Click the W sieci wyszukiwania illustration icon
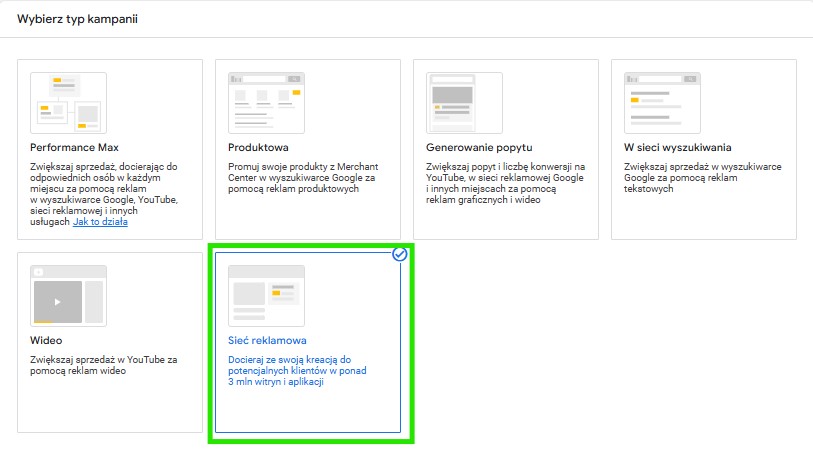The width and height of the screenshot is (813, 451). tap(663, 103)
